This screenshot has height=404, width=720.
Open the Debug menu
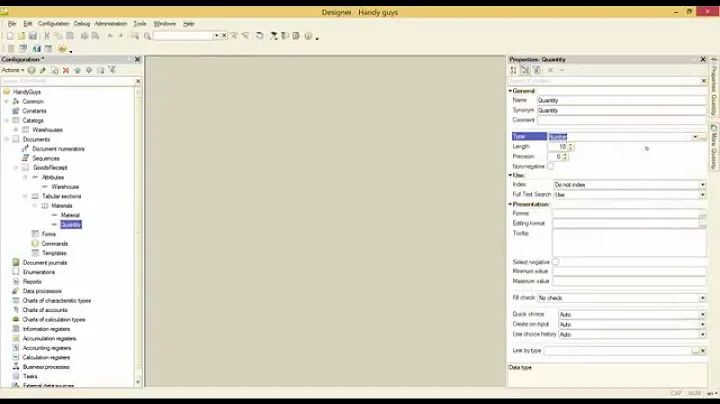82,23
